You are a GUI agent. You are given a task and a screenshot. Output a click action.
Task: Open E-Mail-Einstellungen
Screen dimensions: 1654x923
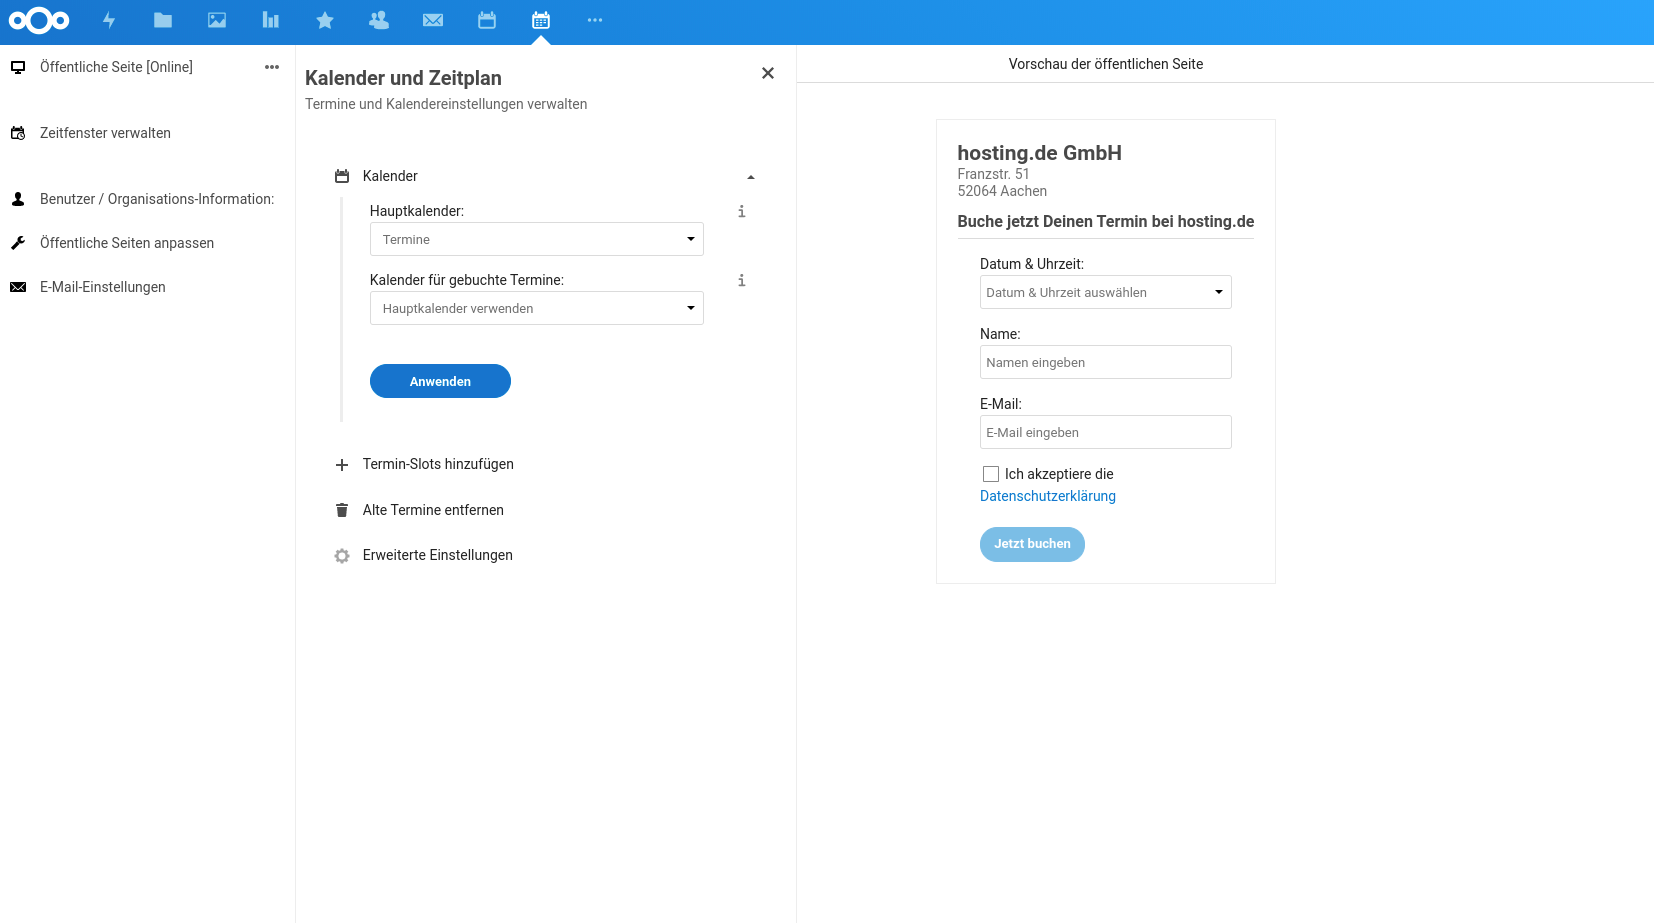(103, 287)
